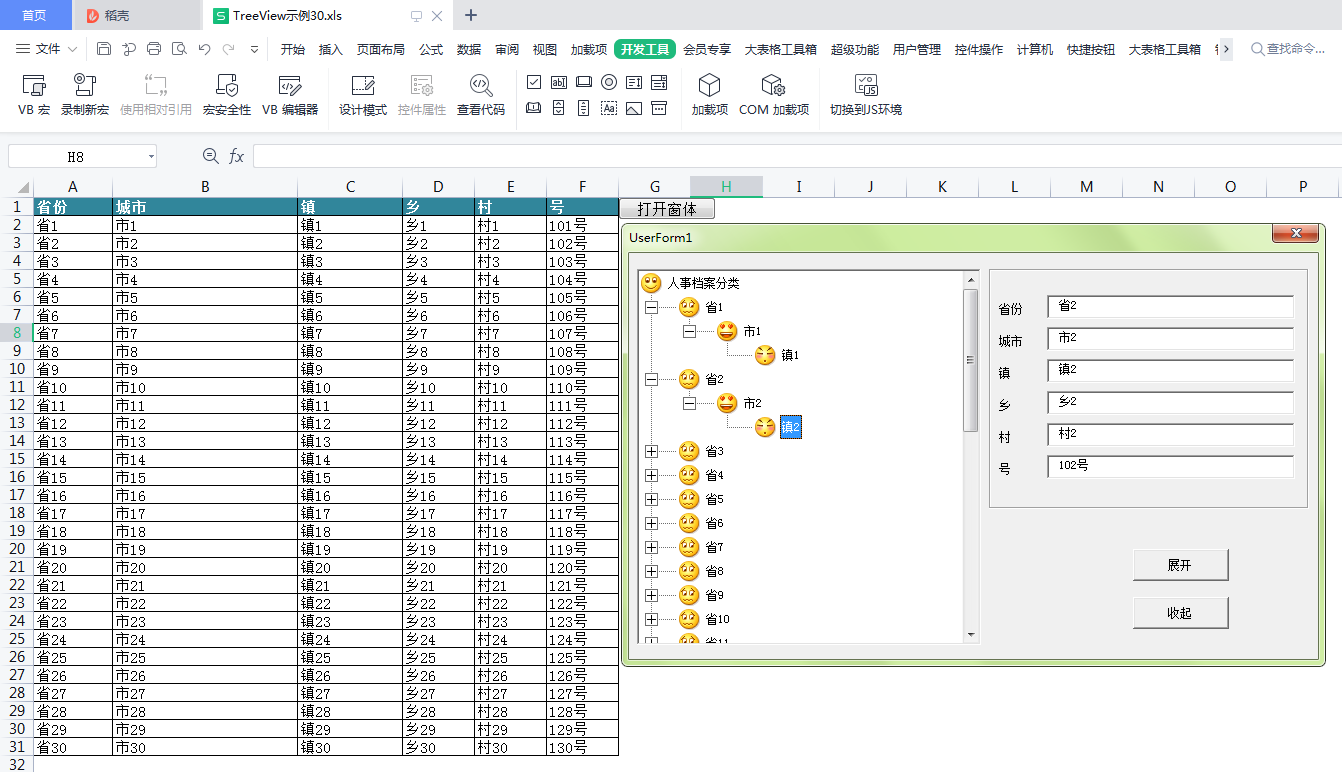Viewport: 1342px width, 772px height.
Task: Collapse the 省2 tree node
Action: [651, 379]
